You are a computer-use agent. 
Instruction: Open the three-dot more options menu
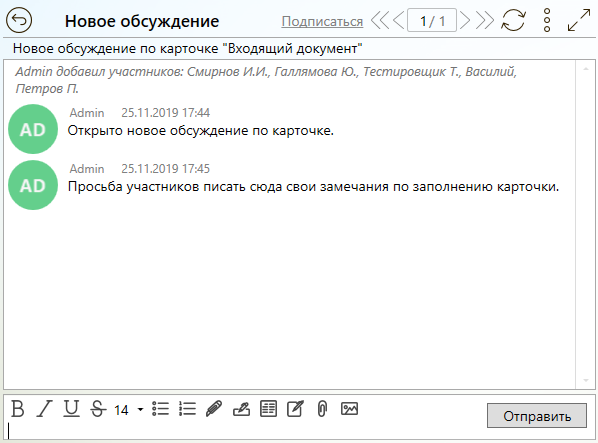click(547, 20)
